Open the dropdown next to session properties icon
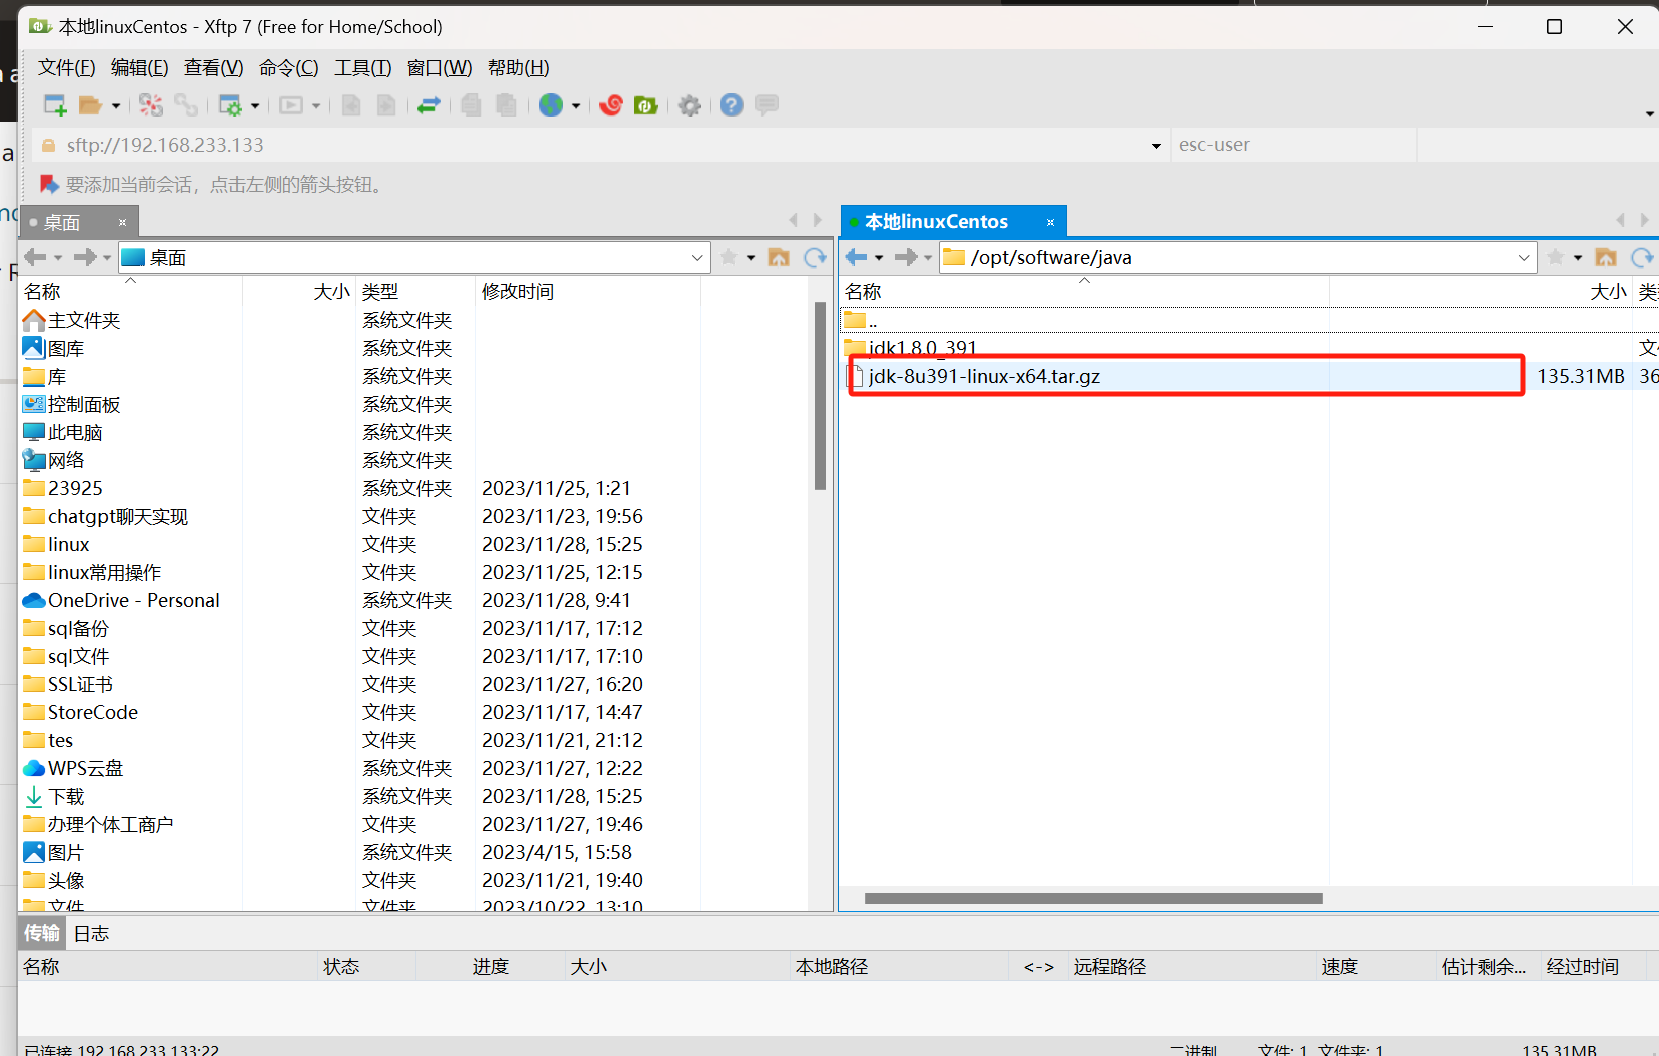The image size is (1659, 1056). [255, 106]
